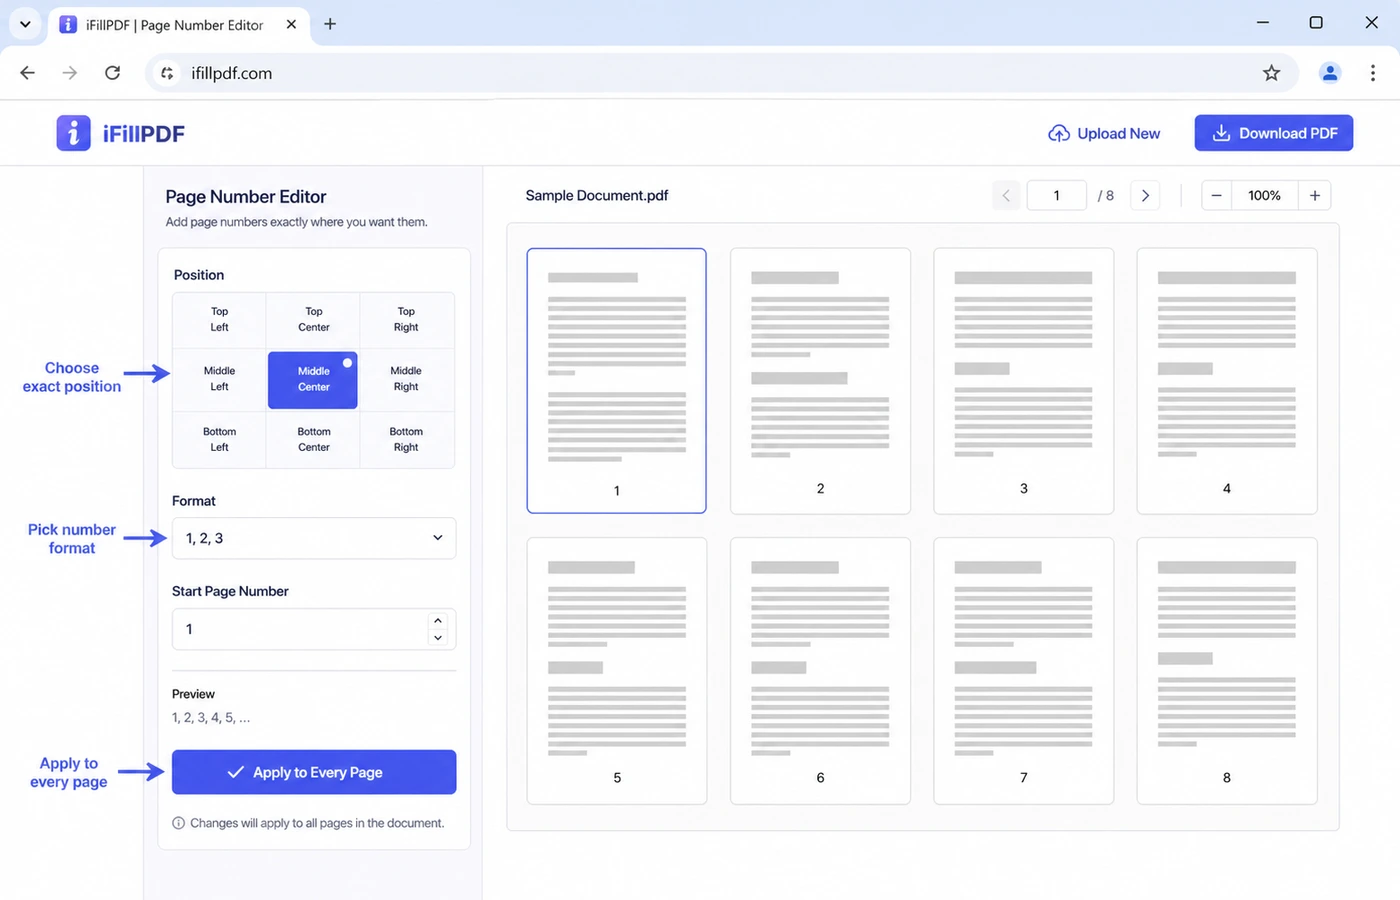Select Middle Right position
The image size is (1400, 900).
[x=406, y=379]
